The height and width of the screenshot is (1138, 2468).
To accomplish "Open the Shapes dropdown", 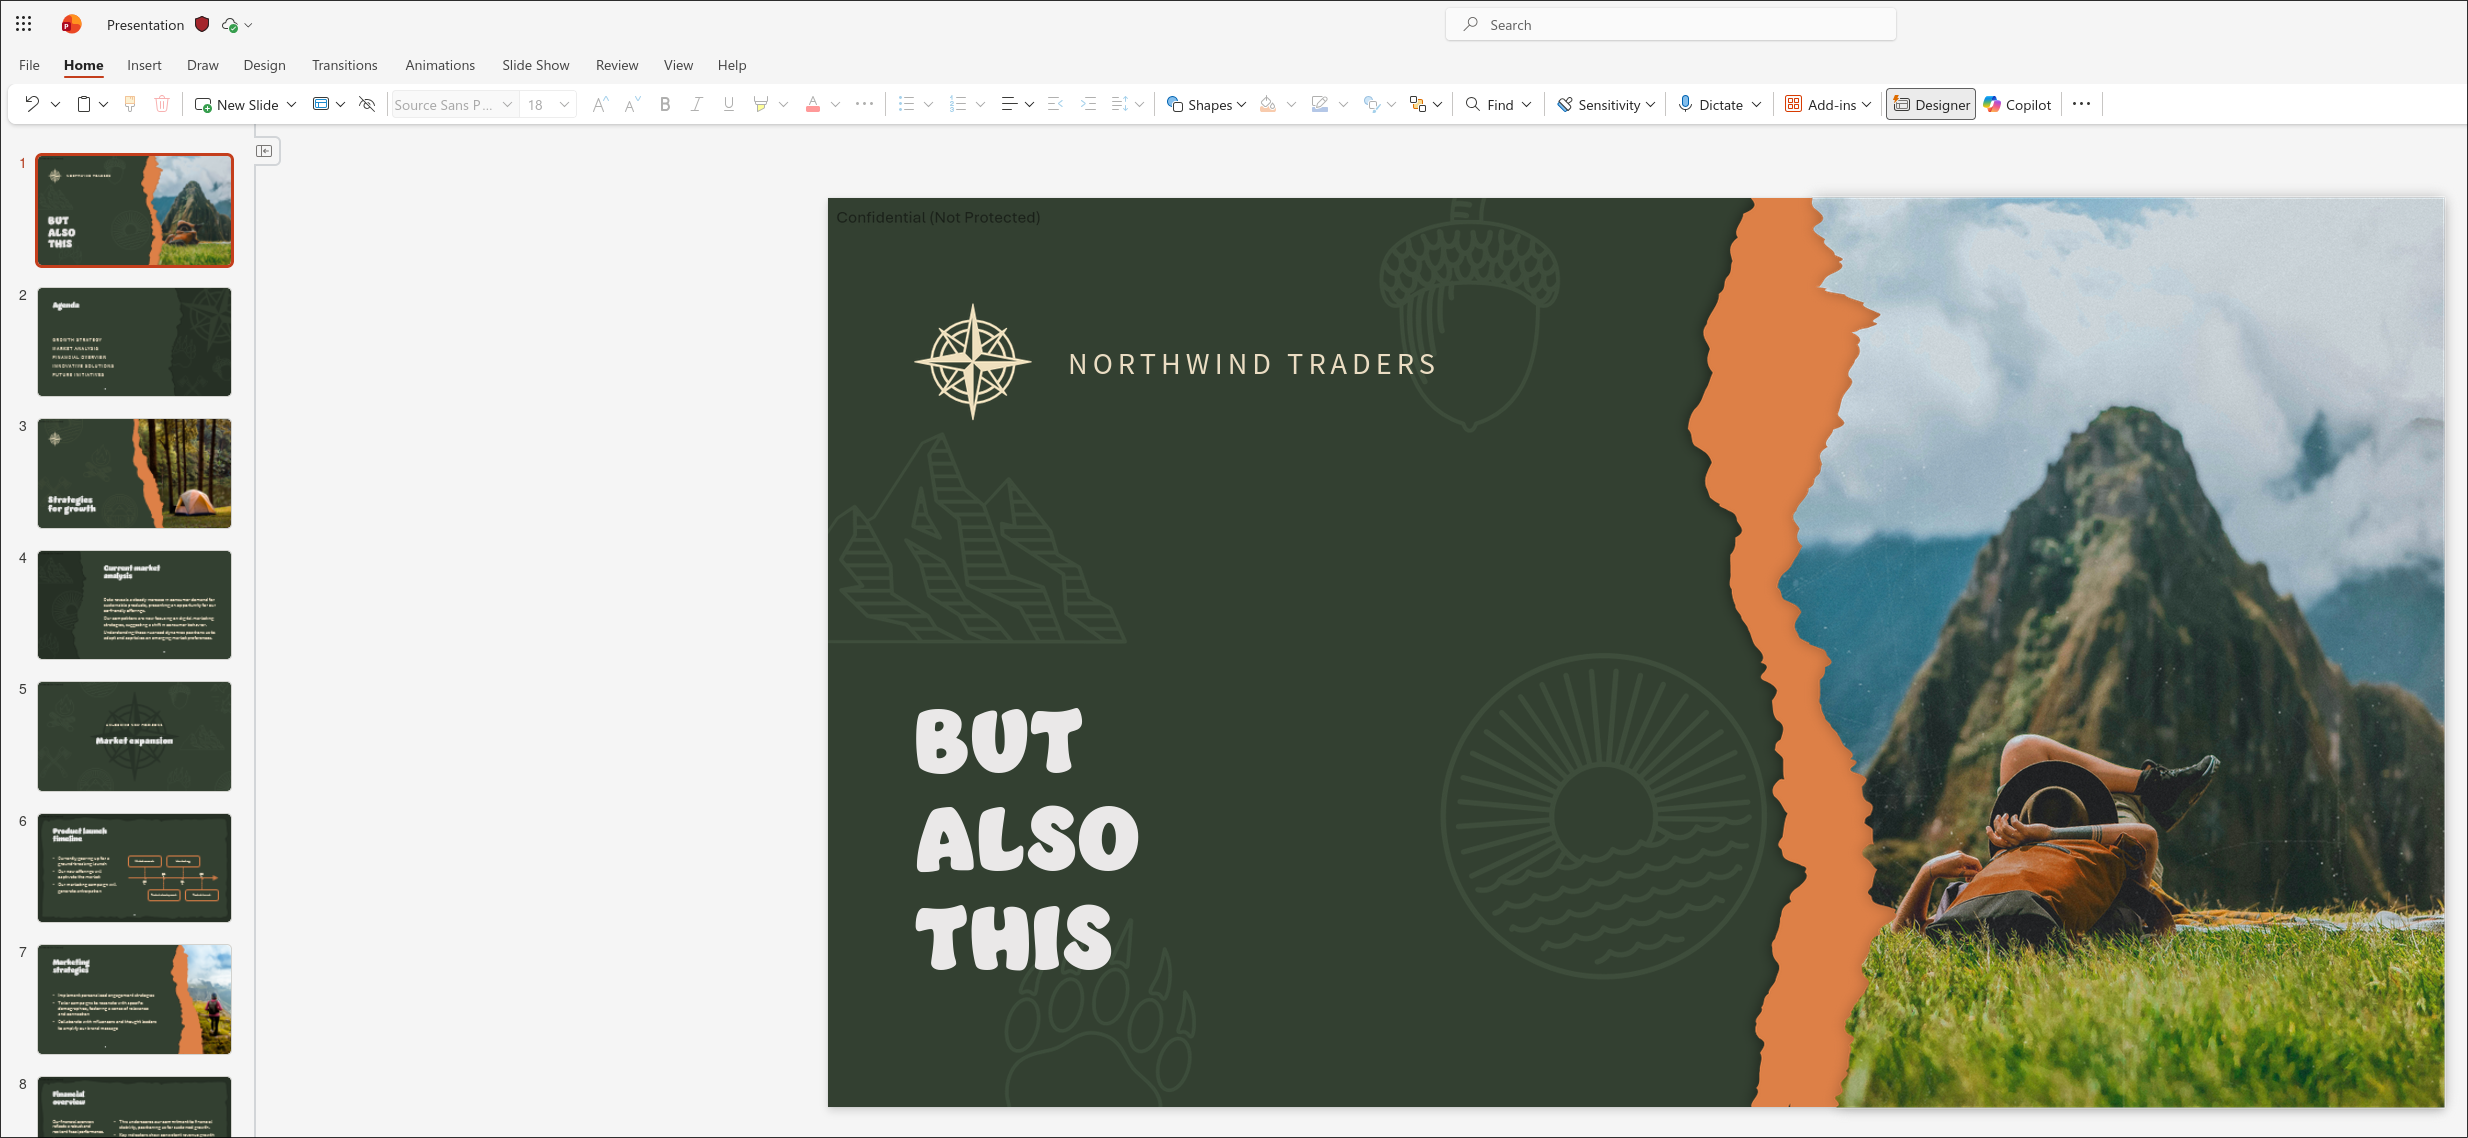I will (x=1206, y=104).
